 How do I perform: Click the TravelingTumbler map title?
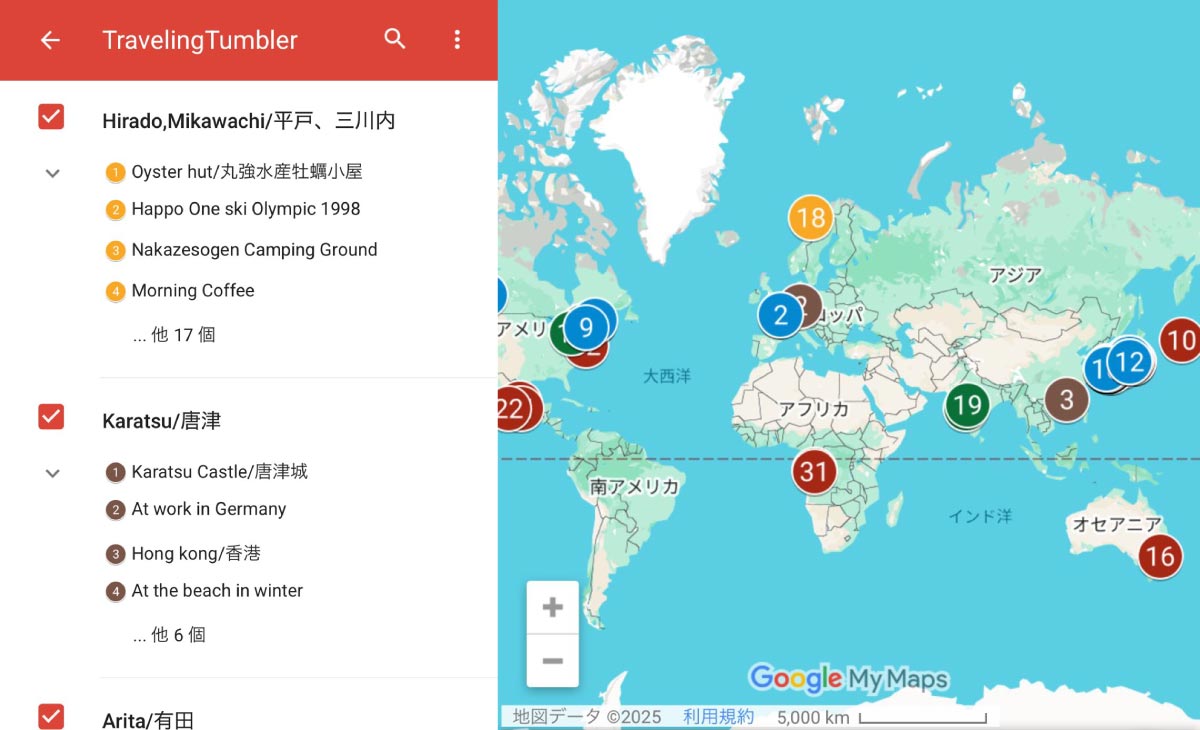[200, 40]
